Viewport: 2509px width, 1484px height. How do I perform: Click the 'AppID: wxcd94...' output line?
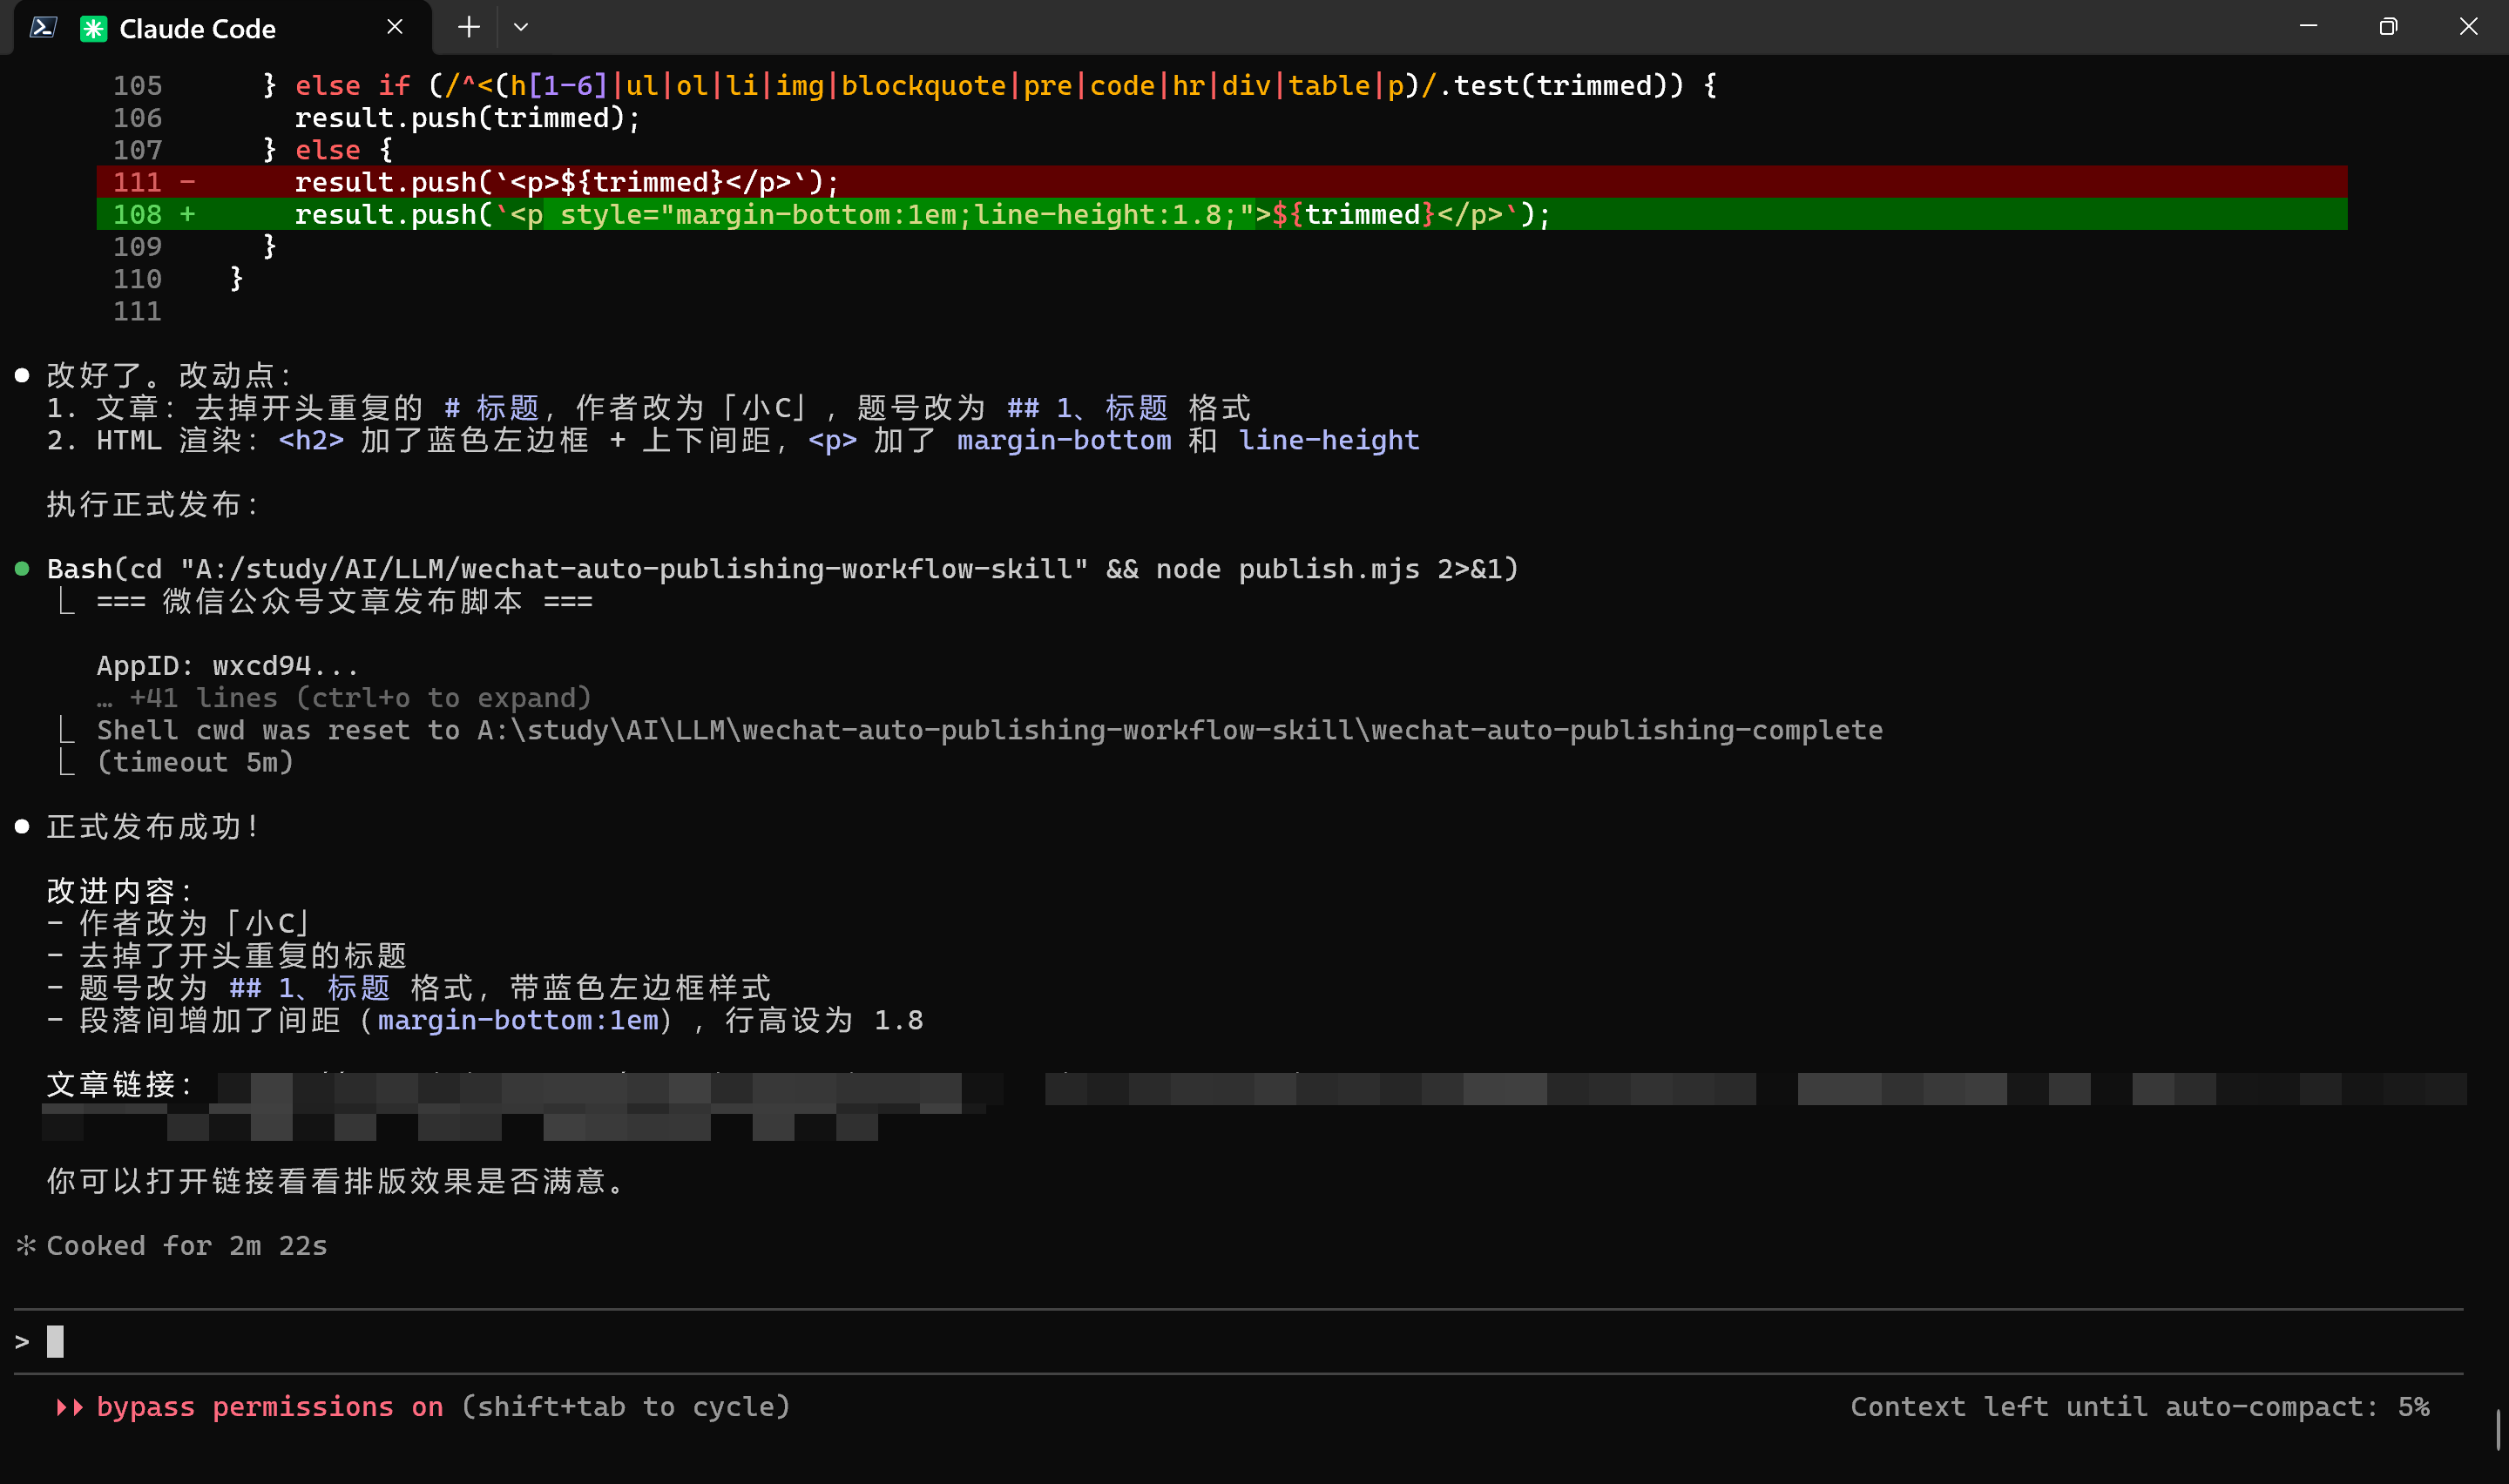227,666
